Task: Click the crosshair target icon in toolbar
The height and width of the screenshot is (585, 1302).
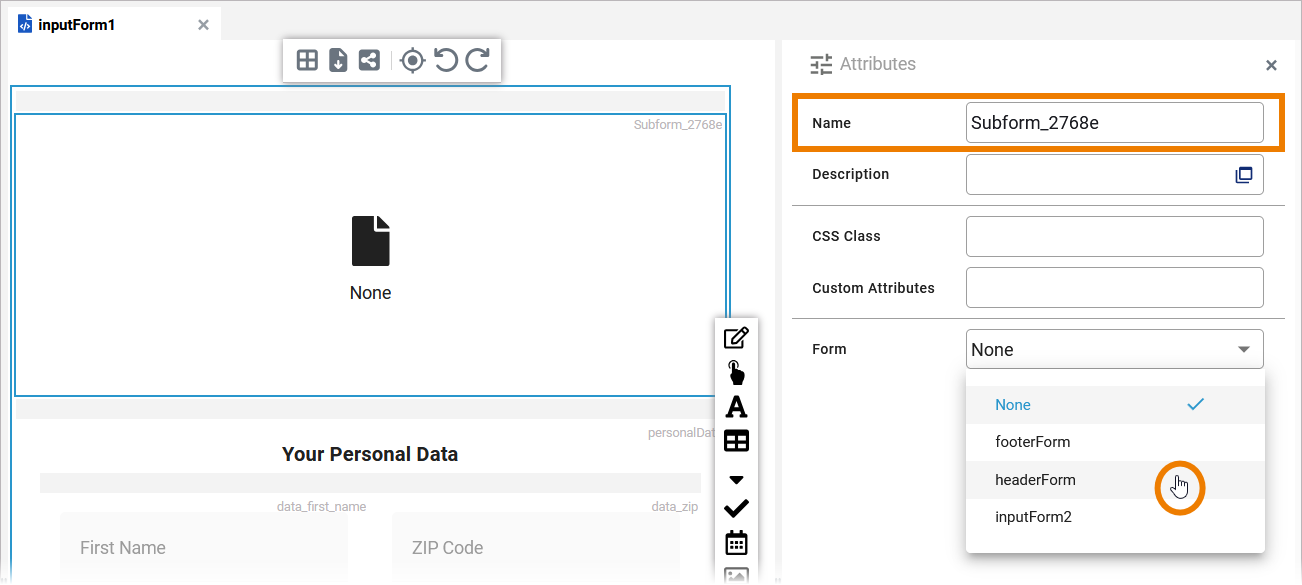Action: point(412,61)
